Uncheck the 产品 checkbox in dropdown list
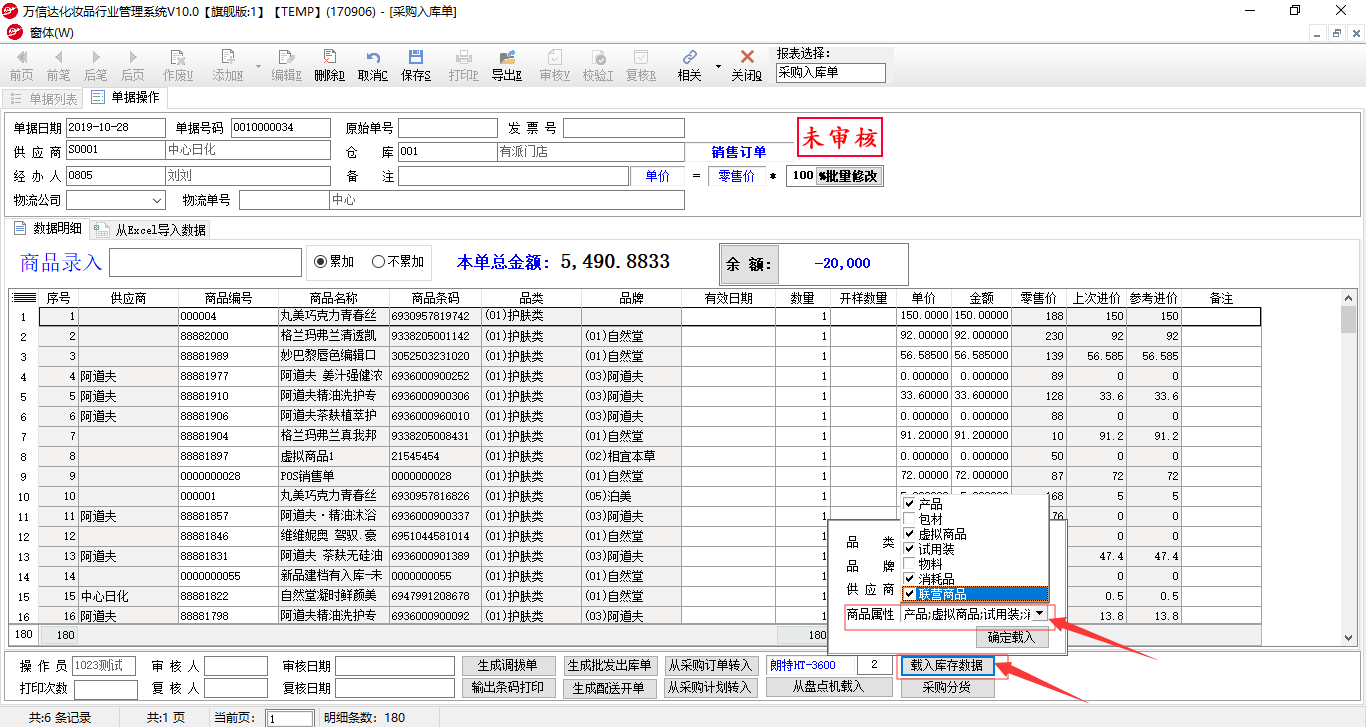This screenshot has height=727, width=1366. 909,504
